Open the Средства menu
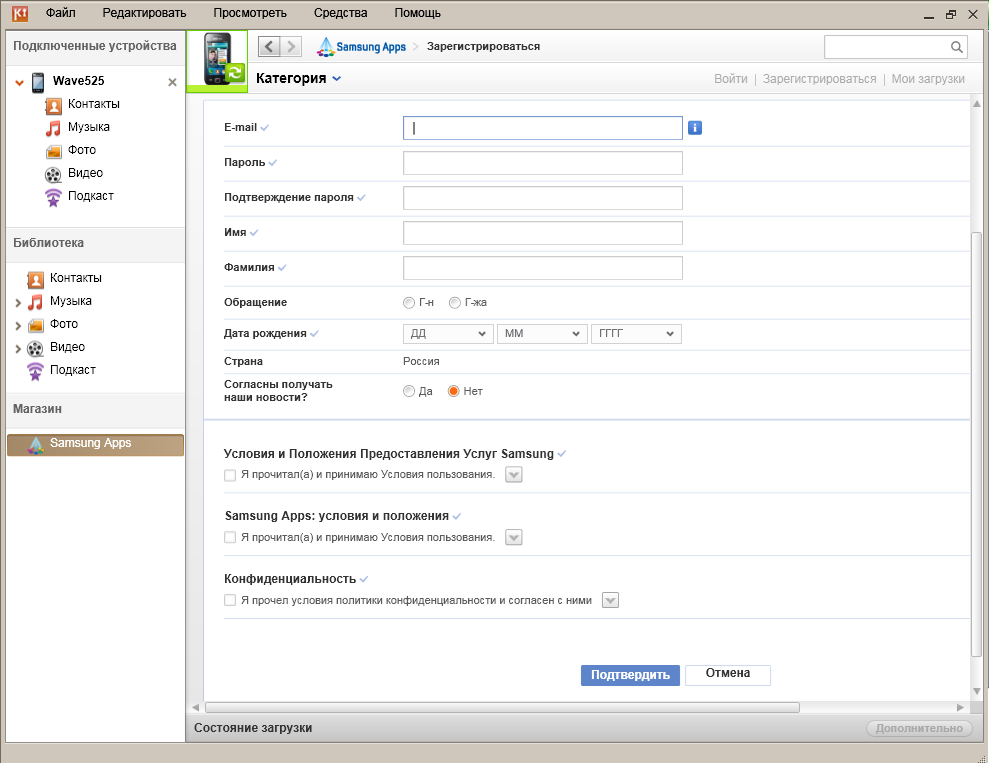This screenshot has width=989, height=763. pyautogui.click(x=340, y=13)
